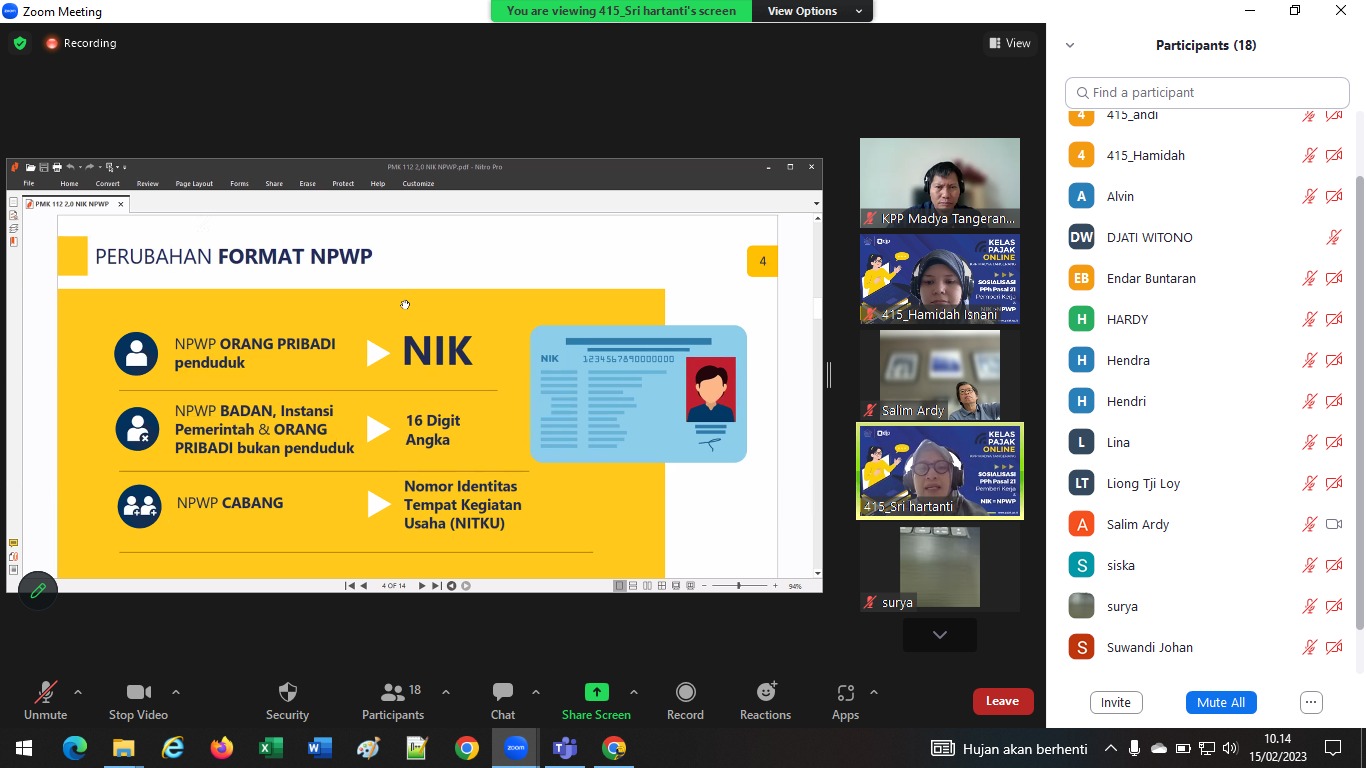Click the Share Screen icon

click(x=596, y=693)
